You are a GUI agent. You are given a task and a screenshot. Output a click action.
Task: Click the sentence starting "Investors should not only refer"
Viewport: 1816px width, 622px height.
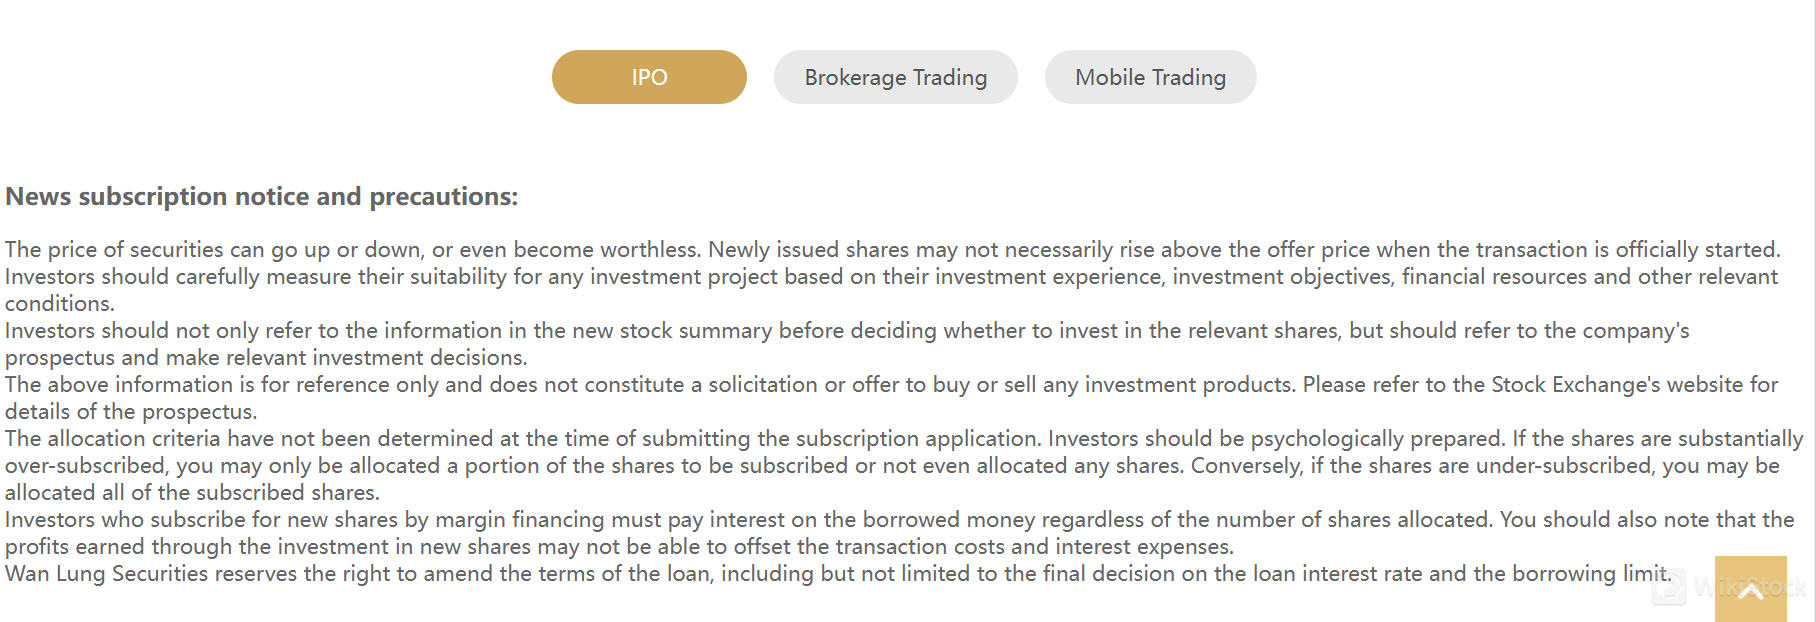500,330
